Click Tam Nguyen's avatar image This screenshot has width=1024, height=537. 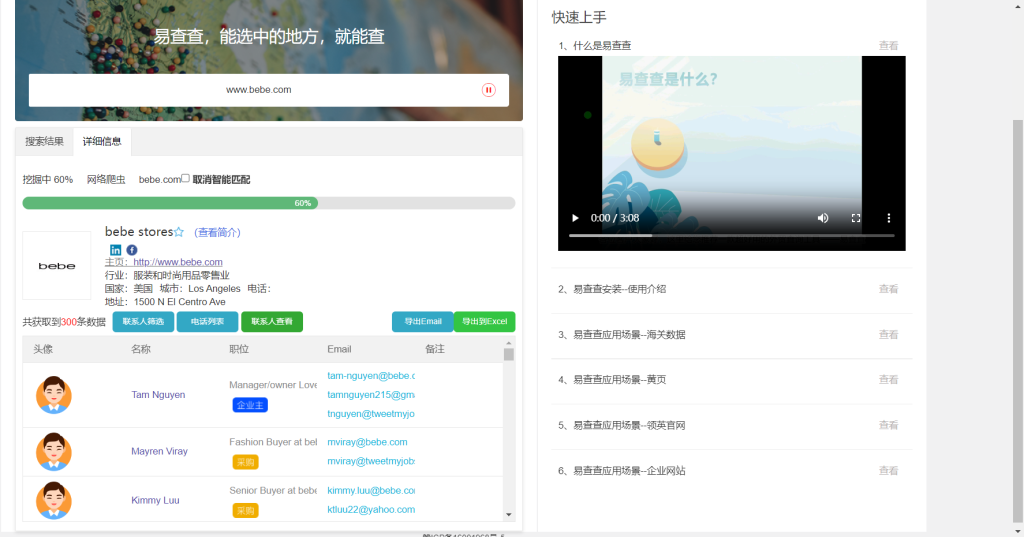(x=53, y=394)
